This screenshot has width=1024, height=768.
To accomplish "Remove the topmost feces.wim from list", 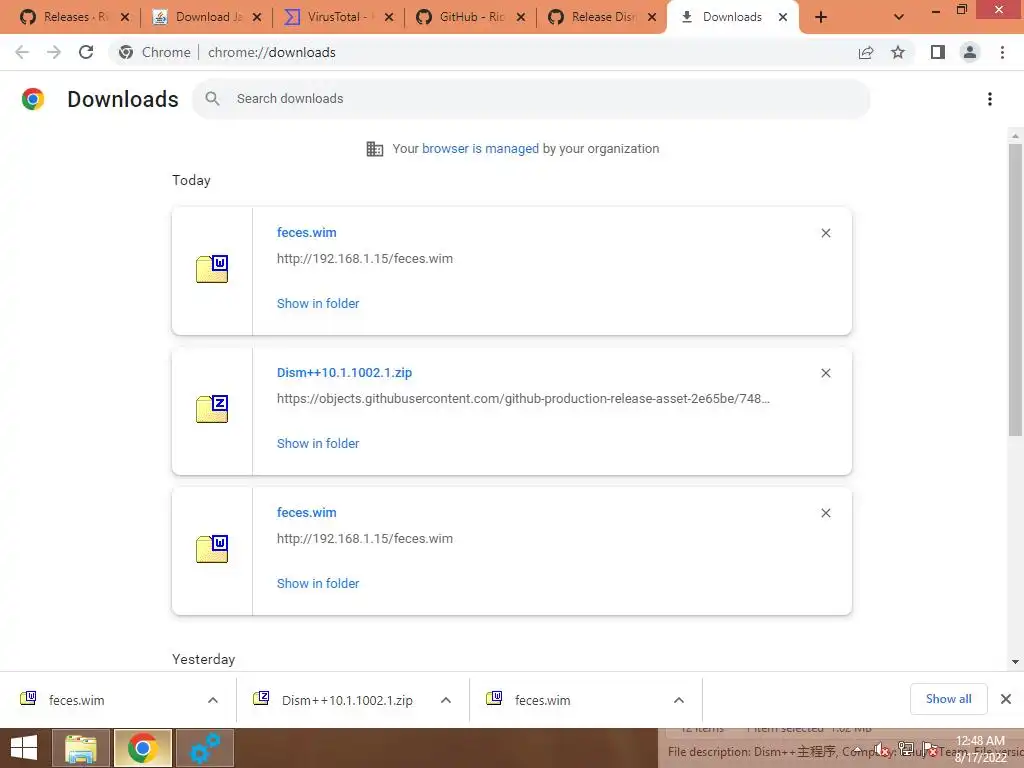I will click(x=825, y=233).
